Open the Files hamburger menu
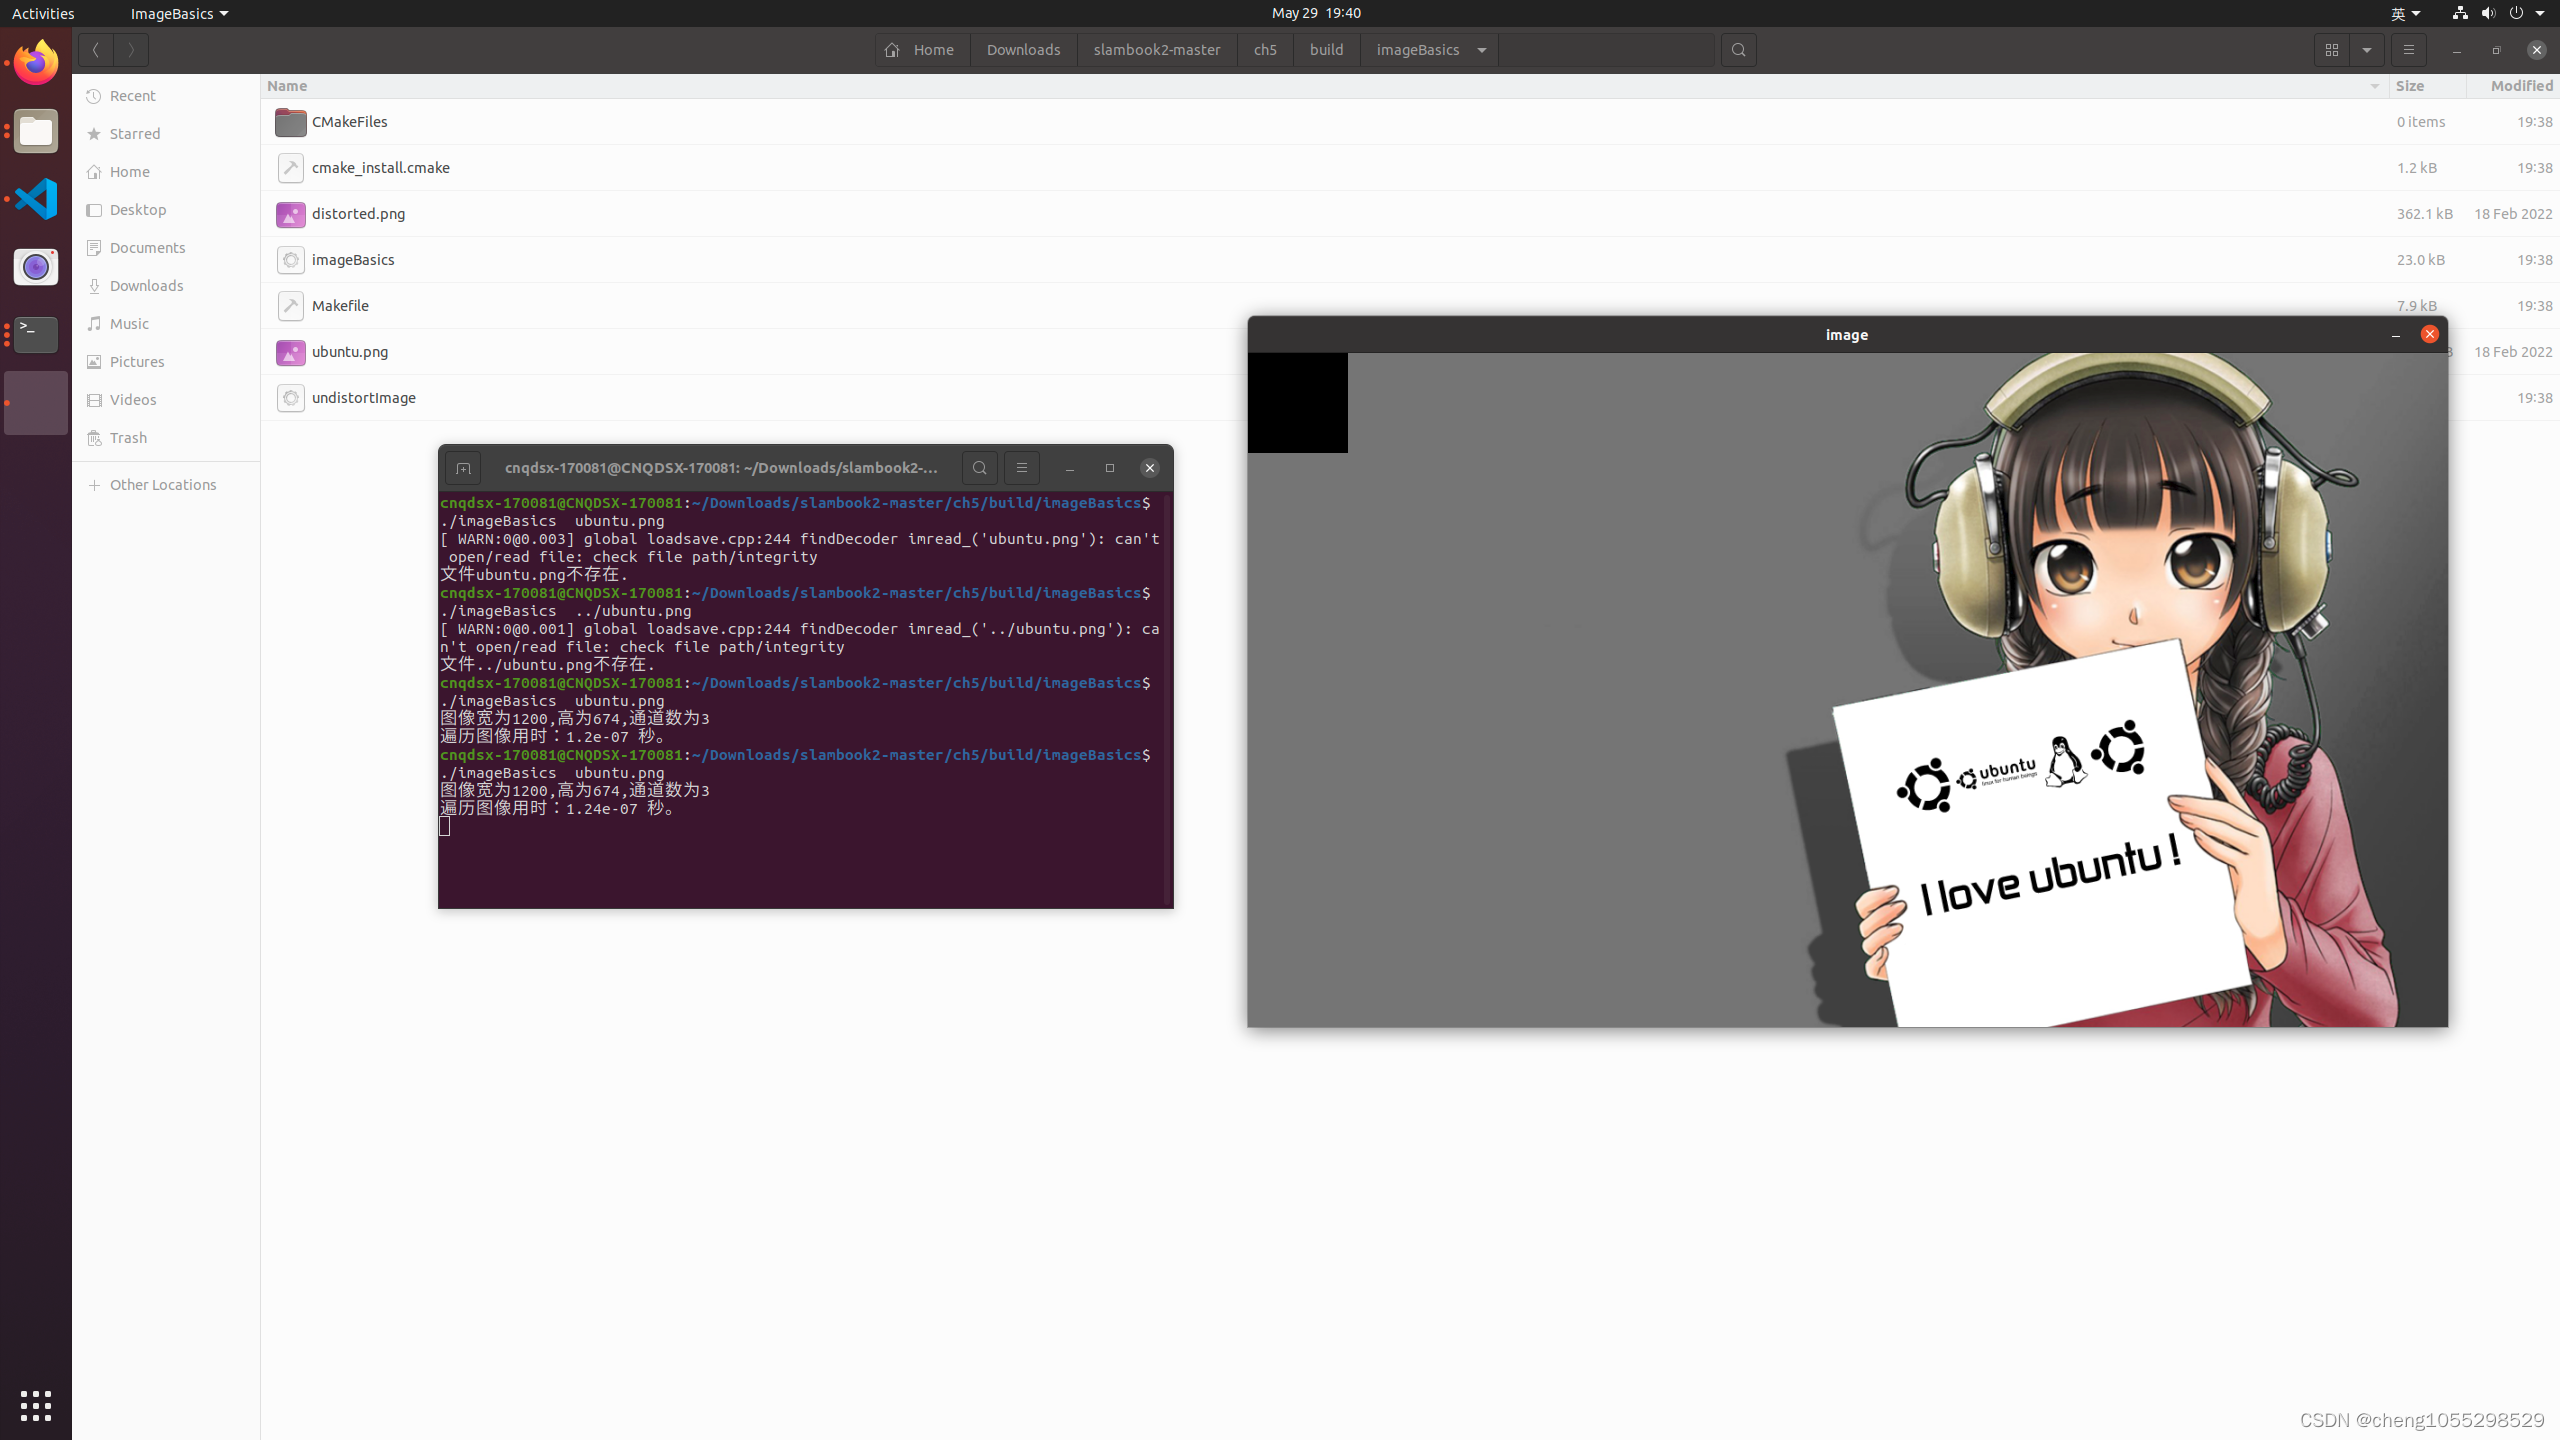 pyautogui.click(x=2407, y=49)
